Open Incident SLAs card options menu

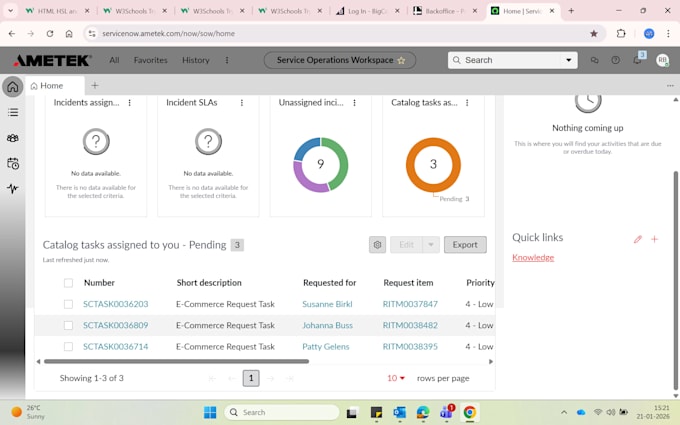242,103
